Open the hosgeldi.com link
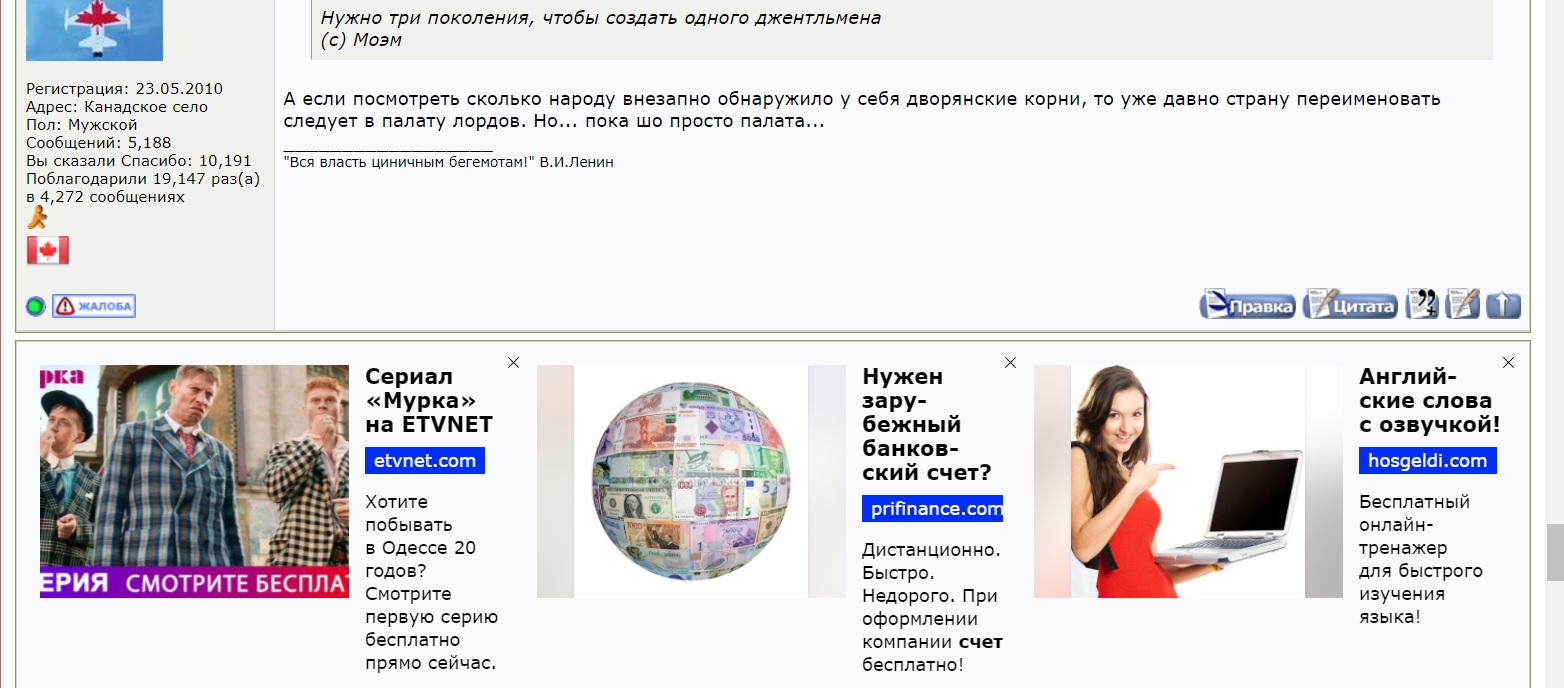Image resolution: width=1564 pixels, height=689 pixels. pyautogui.click(x=1427, y=461)
